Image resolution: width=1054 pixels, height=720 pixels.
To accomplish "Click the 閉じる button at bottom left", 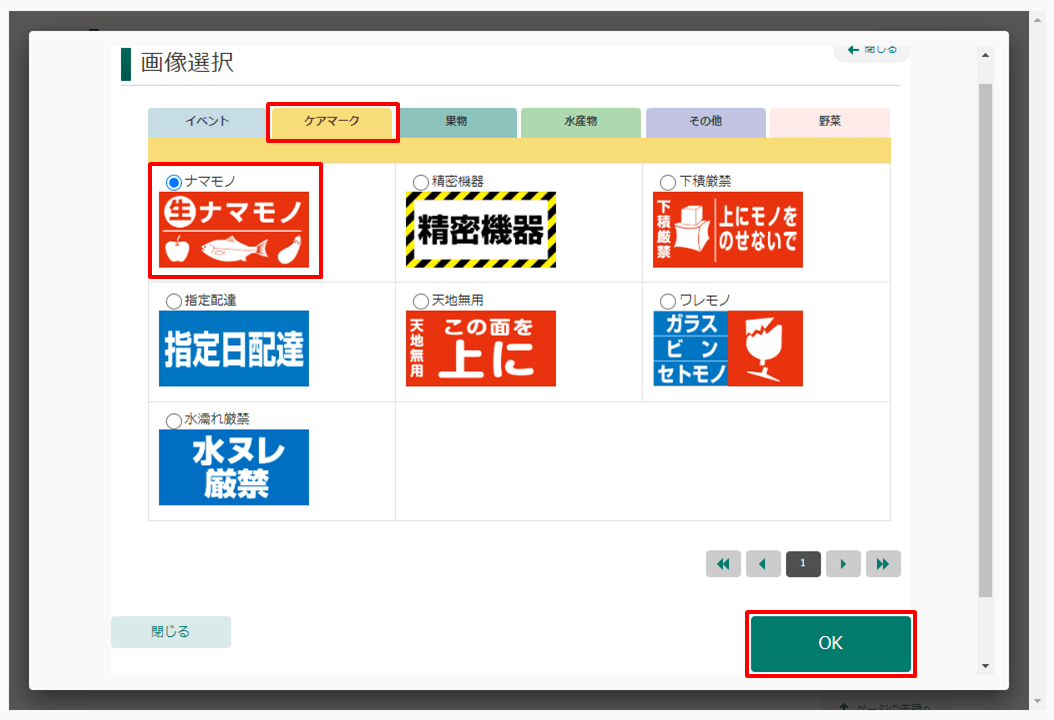I will [170, 631].
